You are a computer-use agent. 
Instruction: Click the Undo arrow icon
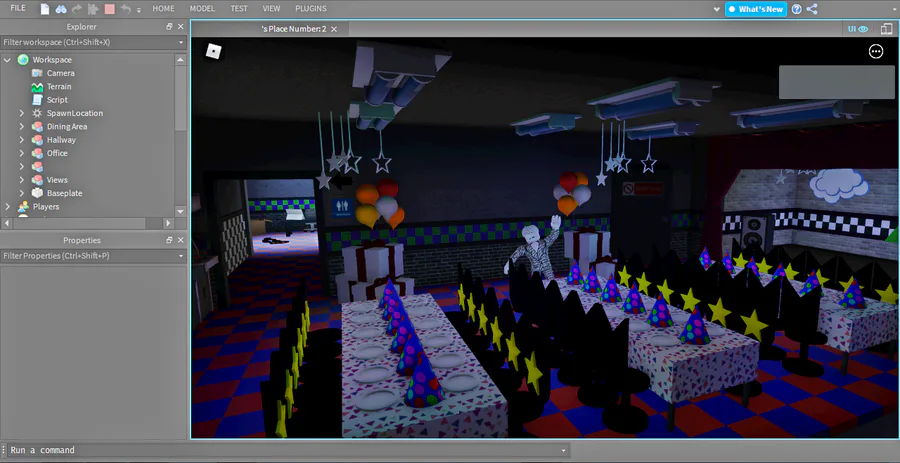[x=125, y=9]
